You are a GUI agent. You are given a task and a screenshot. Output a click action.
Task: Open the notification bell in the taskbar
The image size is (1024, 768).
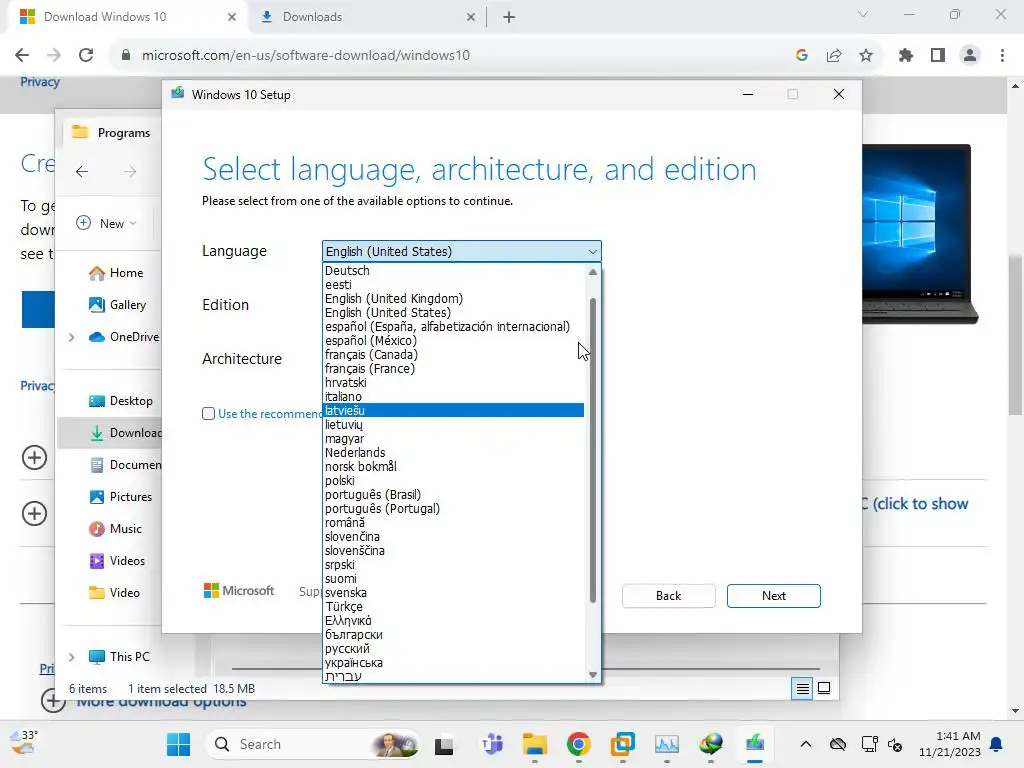click(997, 744)
